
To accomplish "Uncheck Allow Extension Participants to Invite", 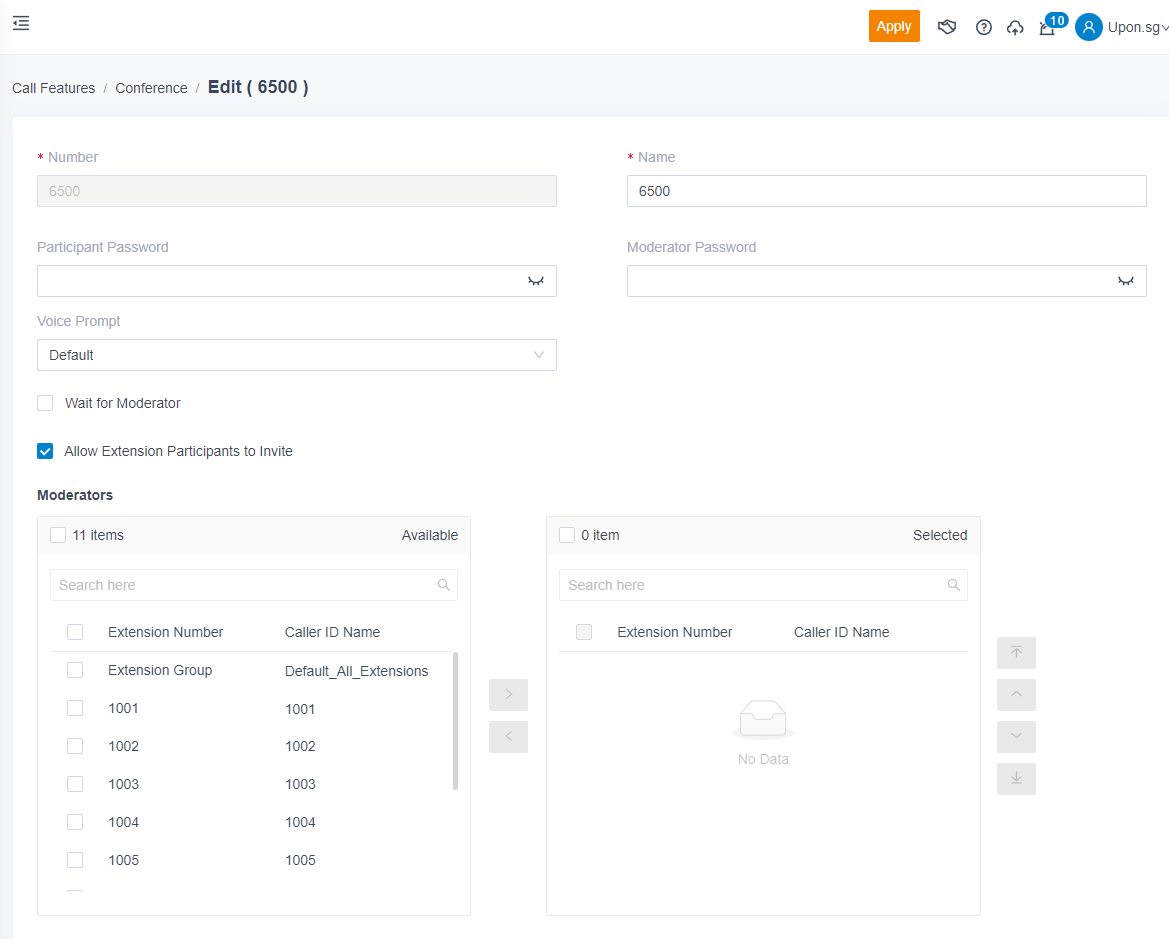I will [x=45, y=451].
